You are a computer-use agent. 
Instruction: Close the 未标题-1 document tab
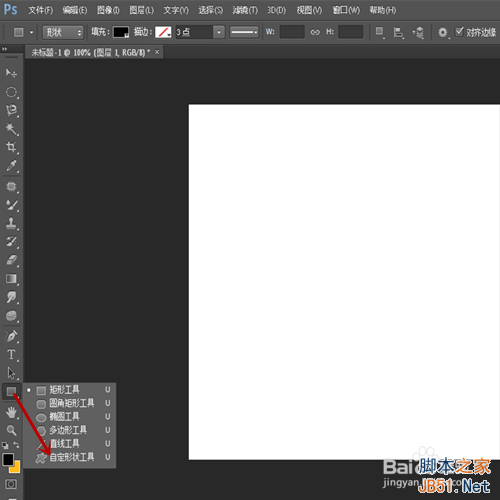pos(157,52)
